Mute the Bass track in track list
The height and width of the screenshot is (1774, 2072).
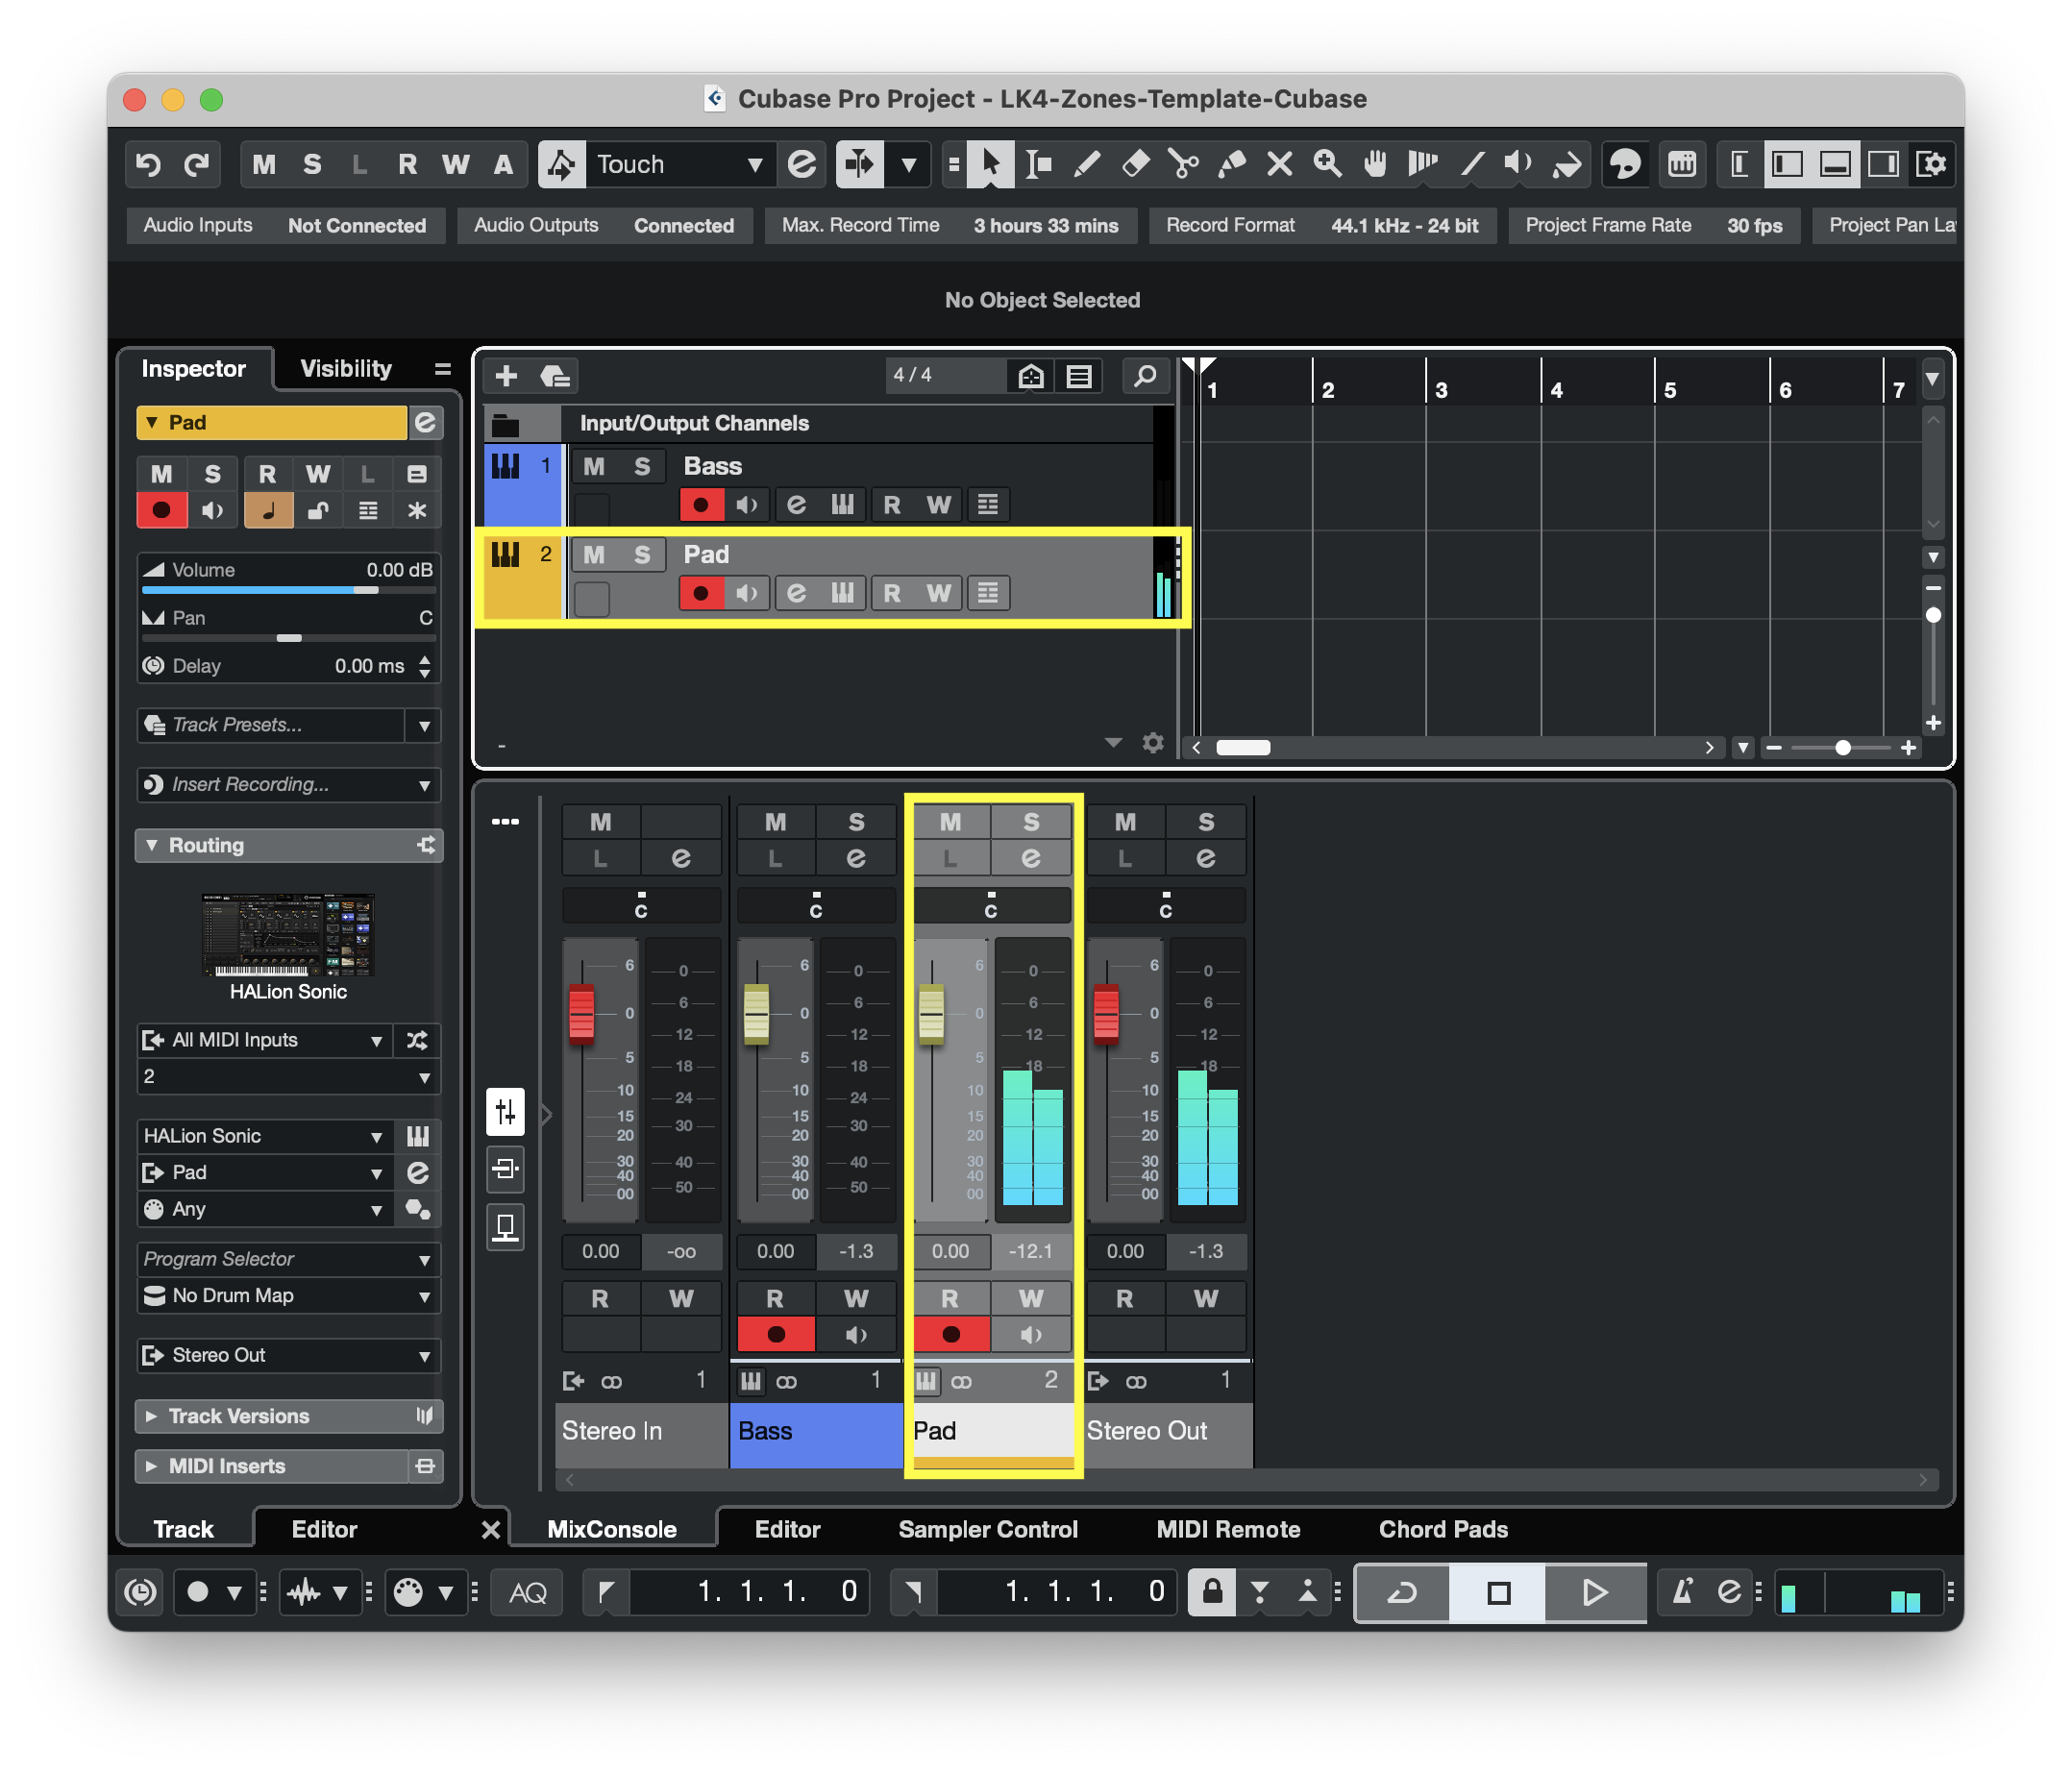594,466
